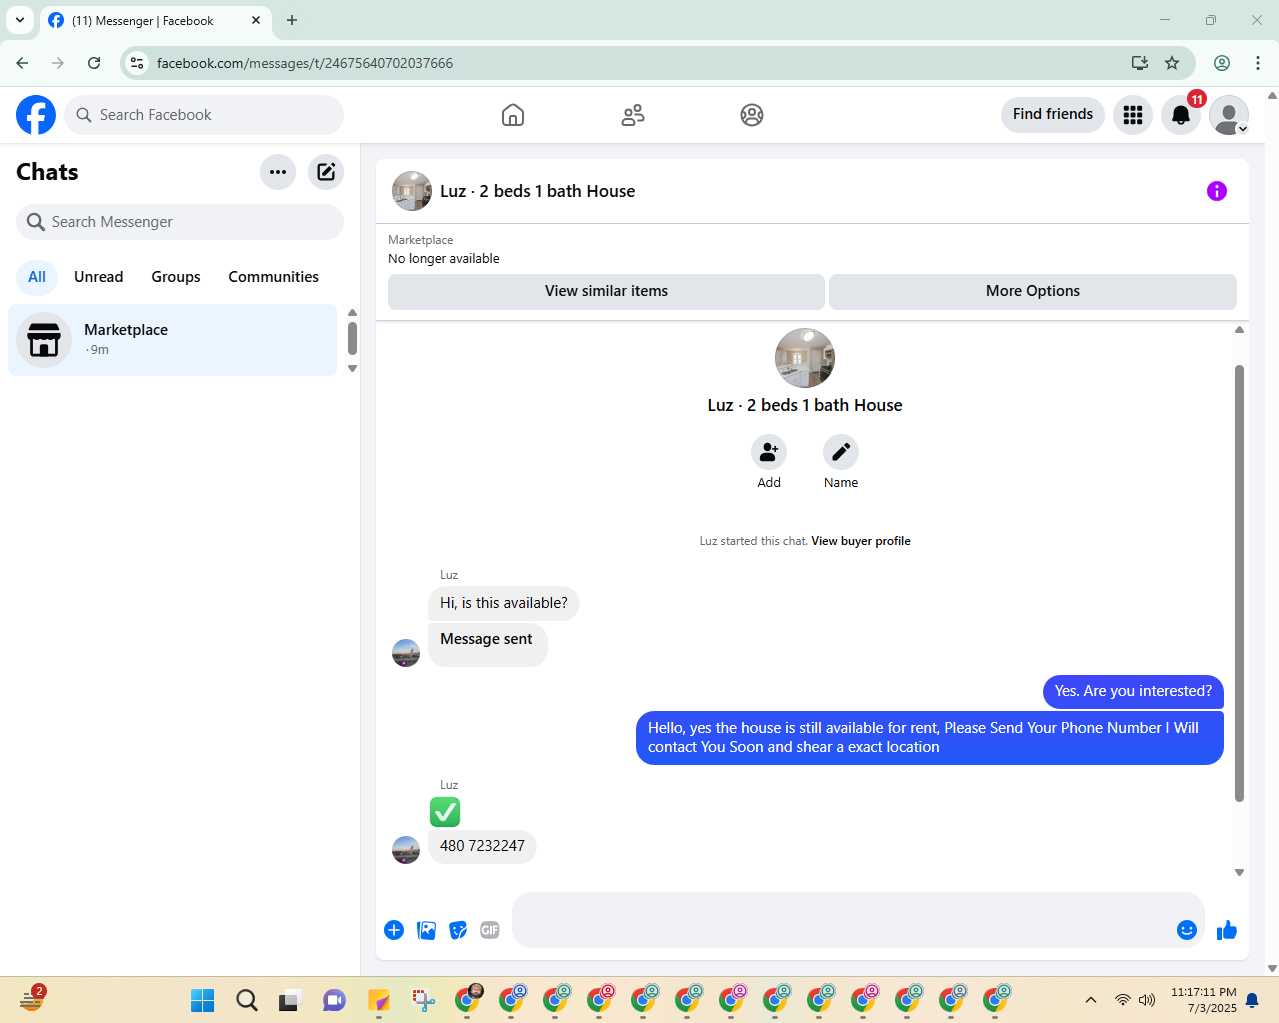Click the browser back arrow
This screenshot has width=1279, height=1023.
tap(22, 63)
